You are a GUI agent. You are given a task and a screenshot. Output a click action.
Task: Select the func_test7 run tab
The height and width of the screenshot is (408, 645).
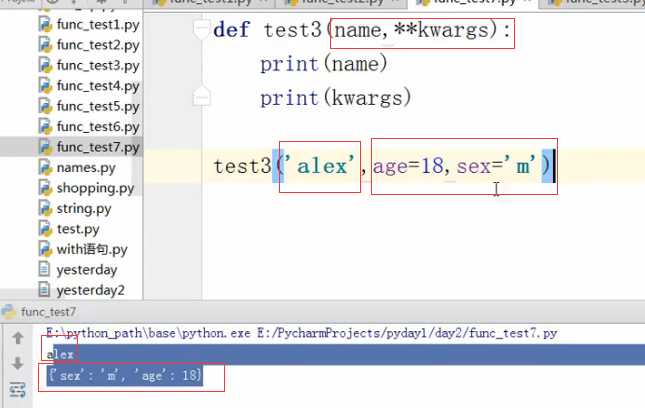point(48,313)
